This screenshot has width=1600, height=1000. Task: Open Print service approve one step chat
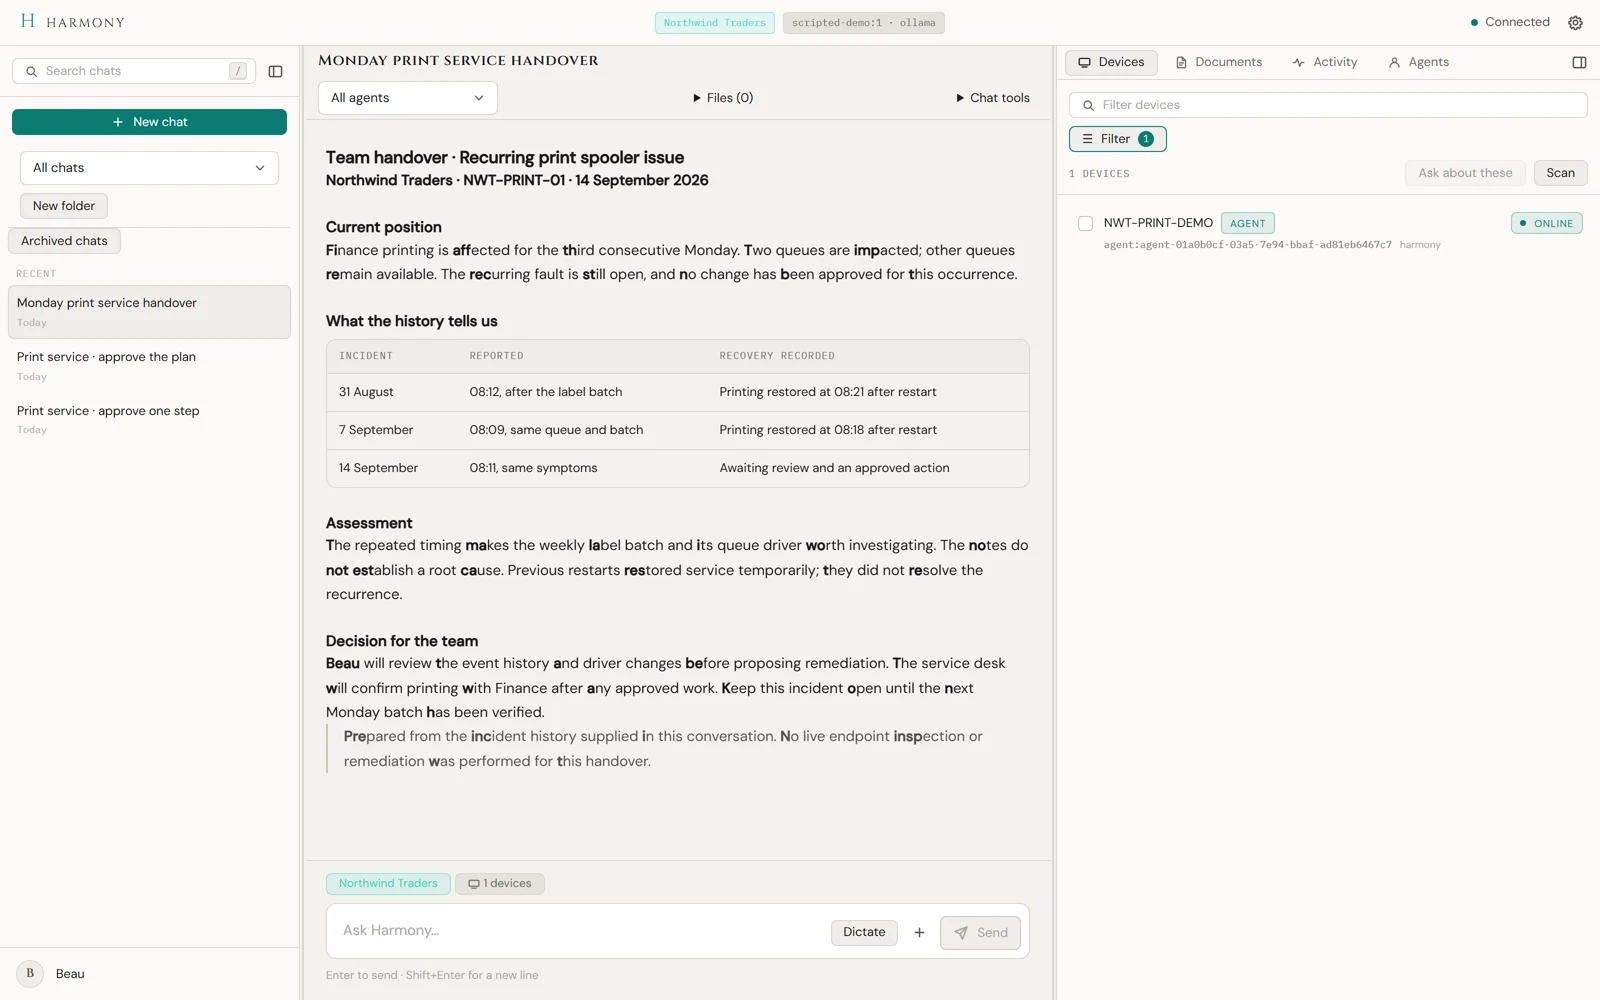(x=149, y=420)
